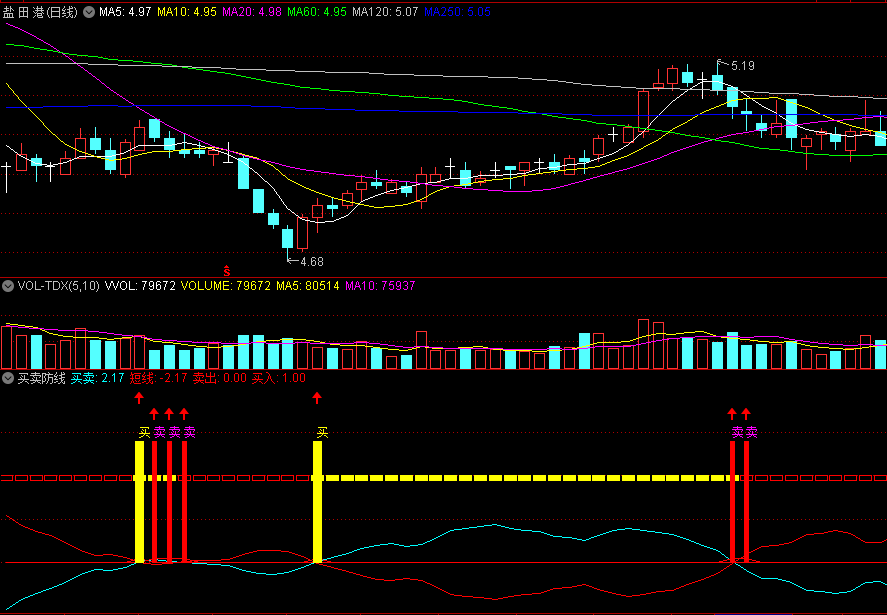Click the magenta MA20: 4.98 label
Viewport: 887px width, 615px height.
252,12
